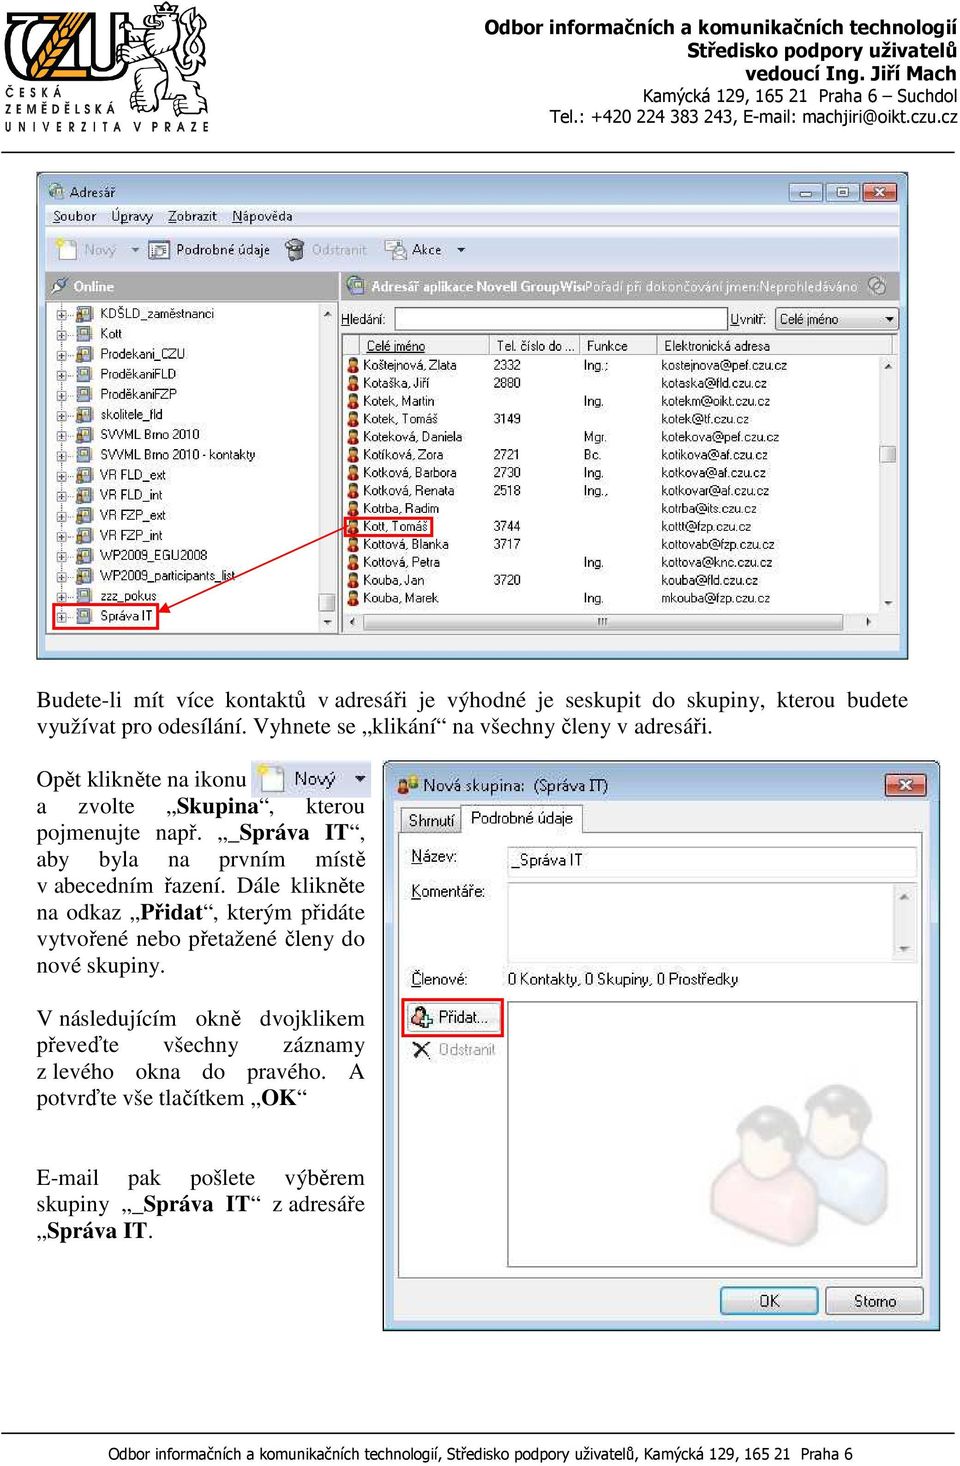Click the Přidat... button label
This screenshot has height=1466, width=960.
coord(464,1017)
